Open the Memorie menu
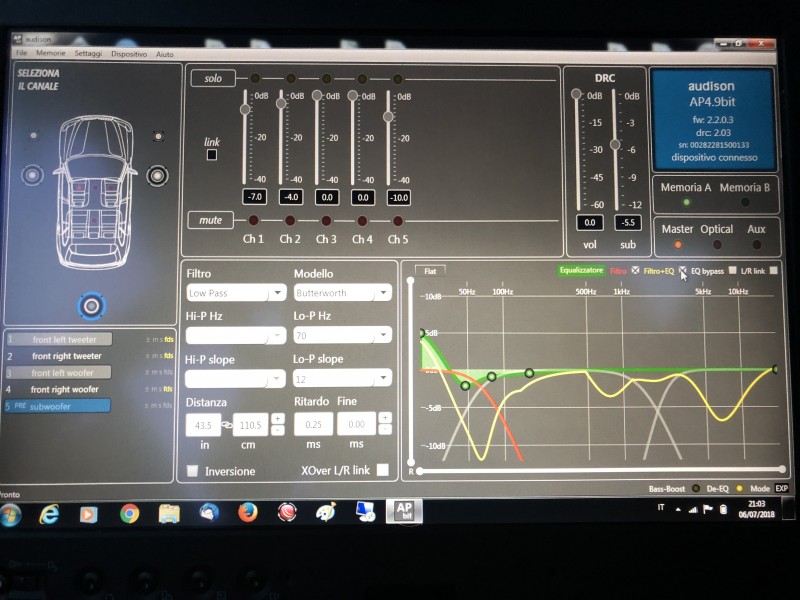This screenshot has width=800, height=600. click(51, 53)
